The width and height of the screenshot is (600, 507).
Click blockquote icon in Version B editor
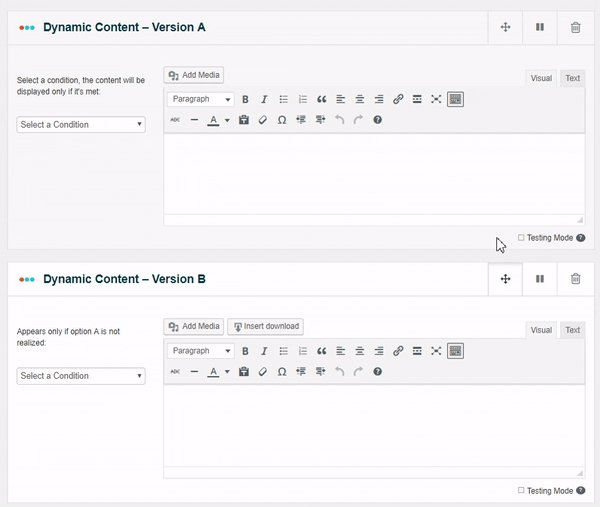[321, 351]
